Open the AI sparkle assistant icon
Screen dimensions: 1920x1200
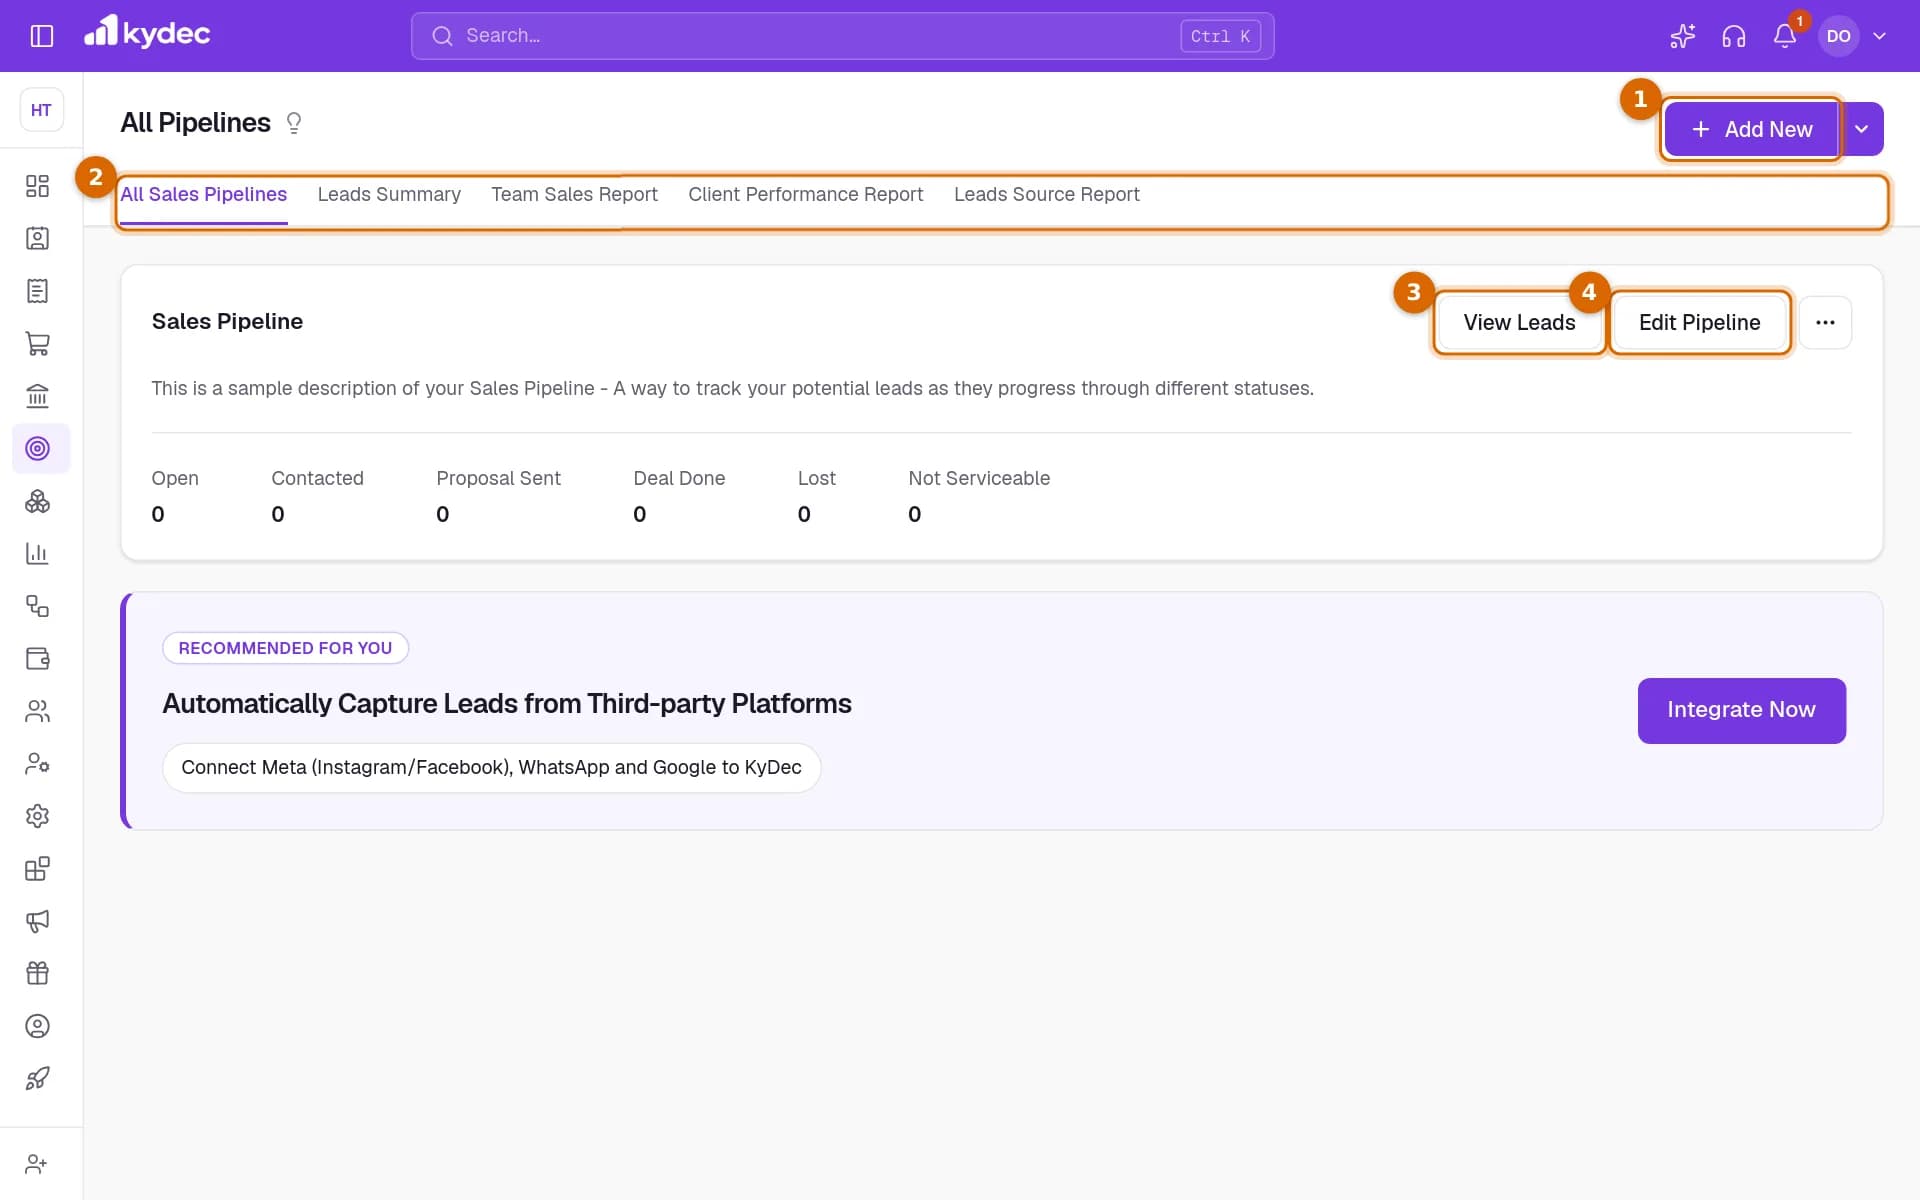(1683, 36)
